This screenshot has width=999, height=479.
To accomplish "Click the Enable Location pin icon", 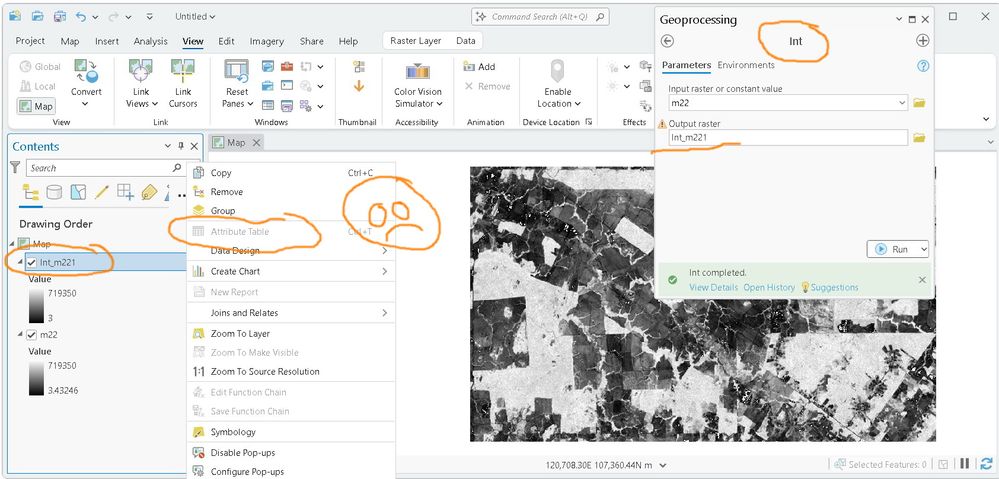I will click(557, 70).
